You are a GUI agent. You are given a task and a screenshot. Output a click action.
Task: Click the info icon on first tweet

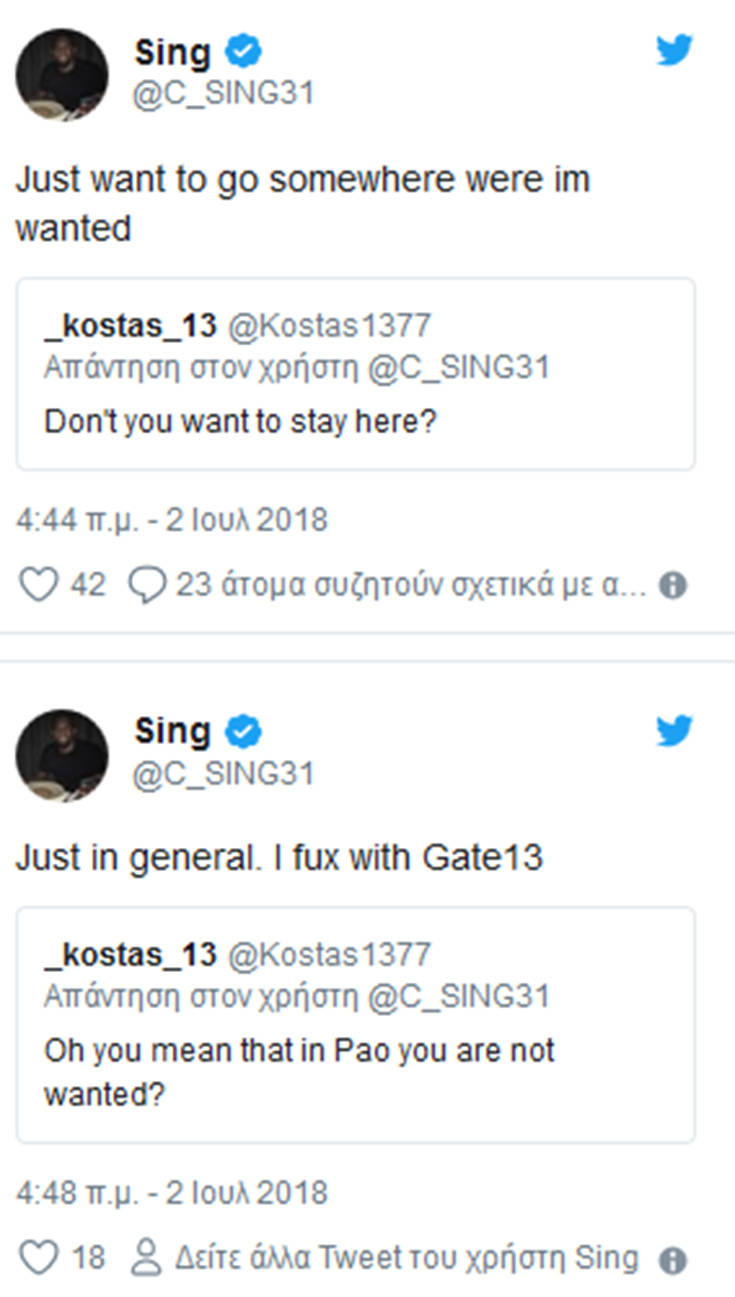tap(673, 586)
